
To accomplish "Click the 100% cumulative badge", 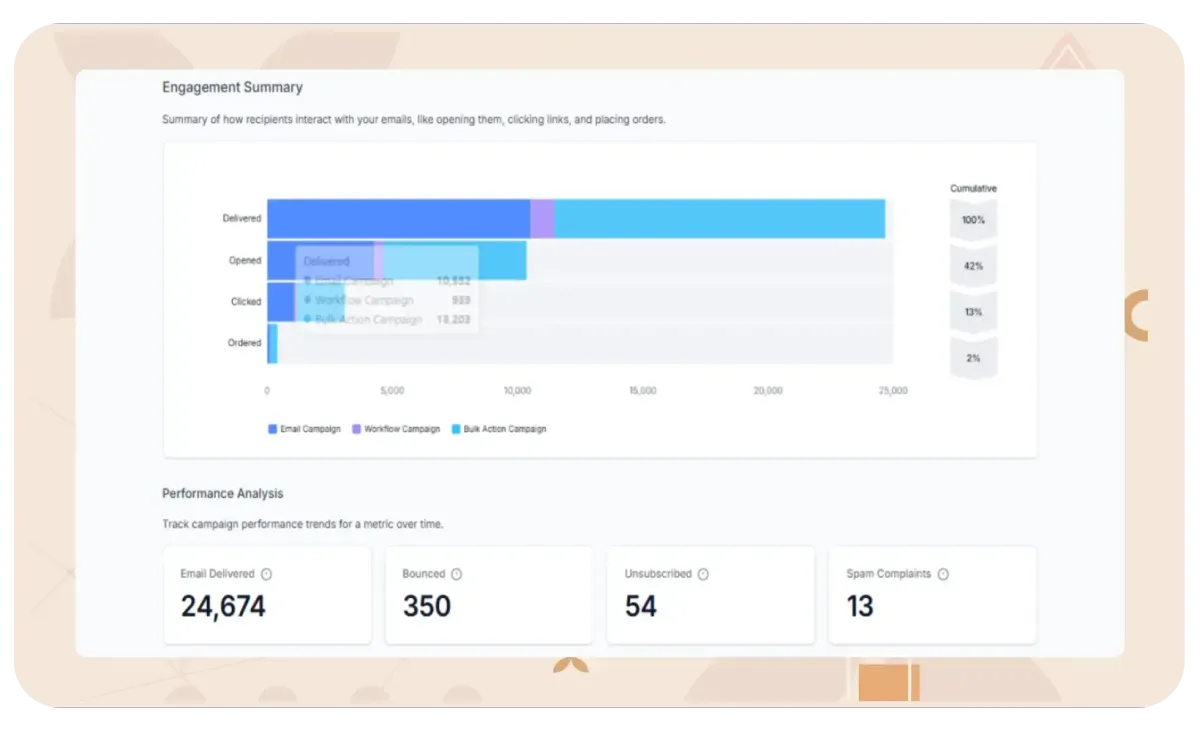I will [x=972, y=219].
